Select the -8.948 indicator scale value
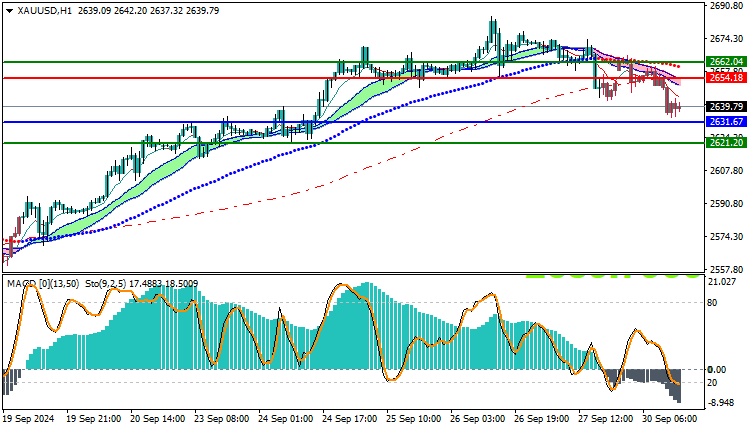 721,403
